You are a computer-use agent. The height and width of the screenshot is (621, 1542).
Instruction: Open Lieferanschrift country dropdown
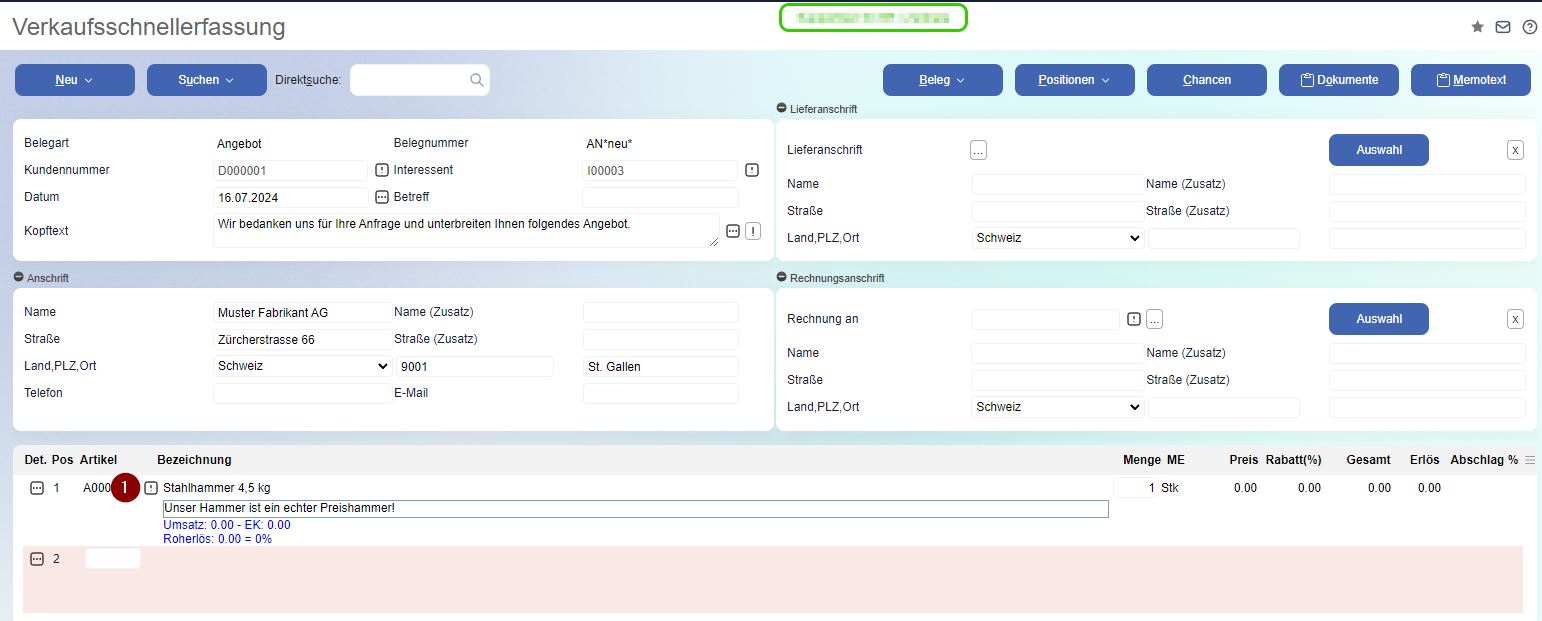(1058, 238)
